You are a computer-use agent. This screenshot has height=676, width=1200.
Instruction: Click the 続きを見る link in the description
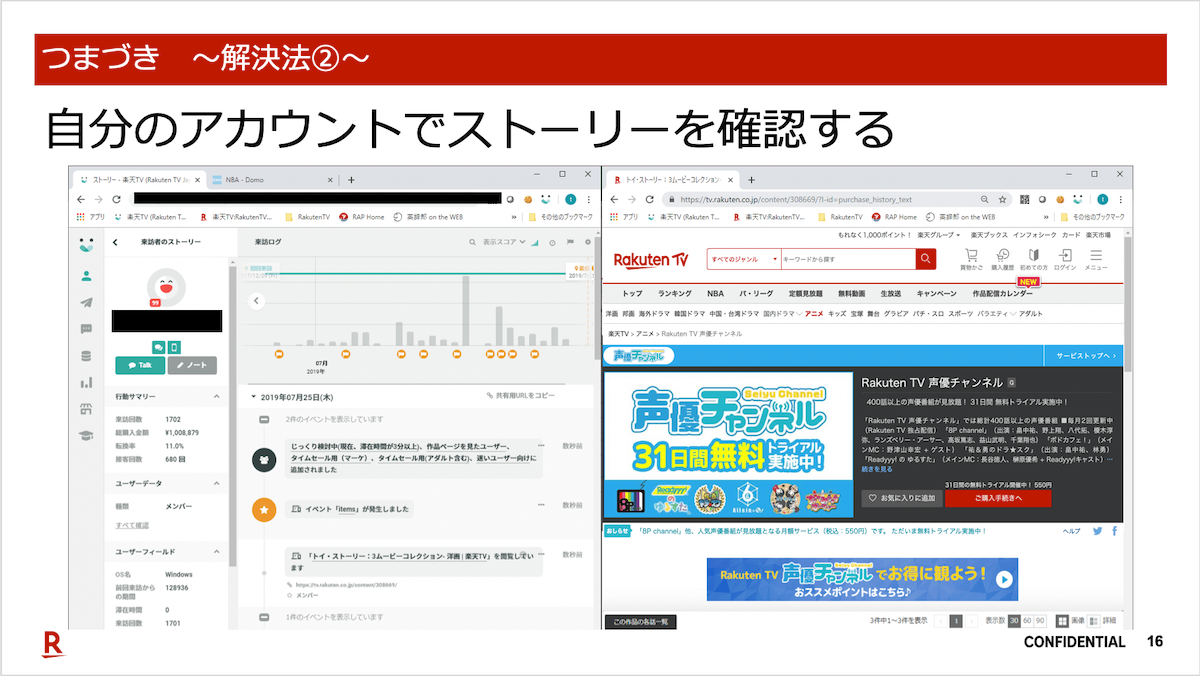(877, 468)
